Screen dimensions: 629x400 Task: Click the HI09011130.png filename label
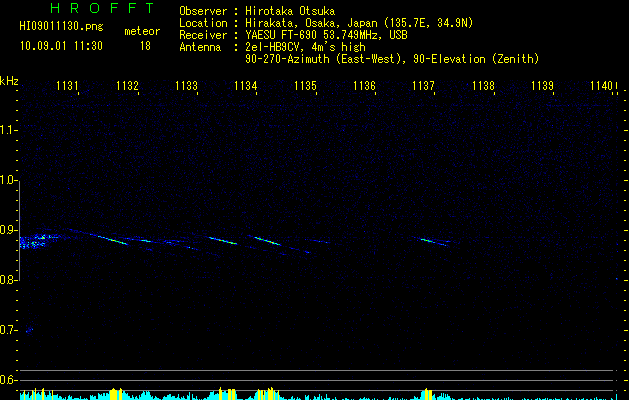pos(61,26)
